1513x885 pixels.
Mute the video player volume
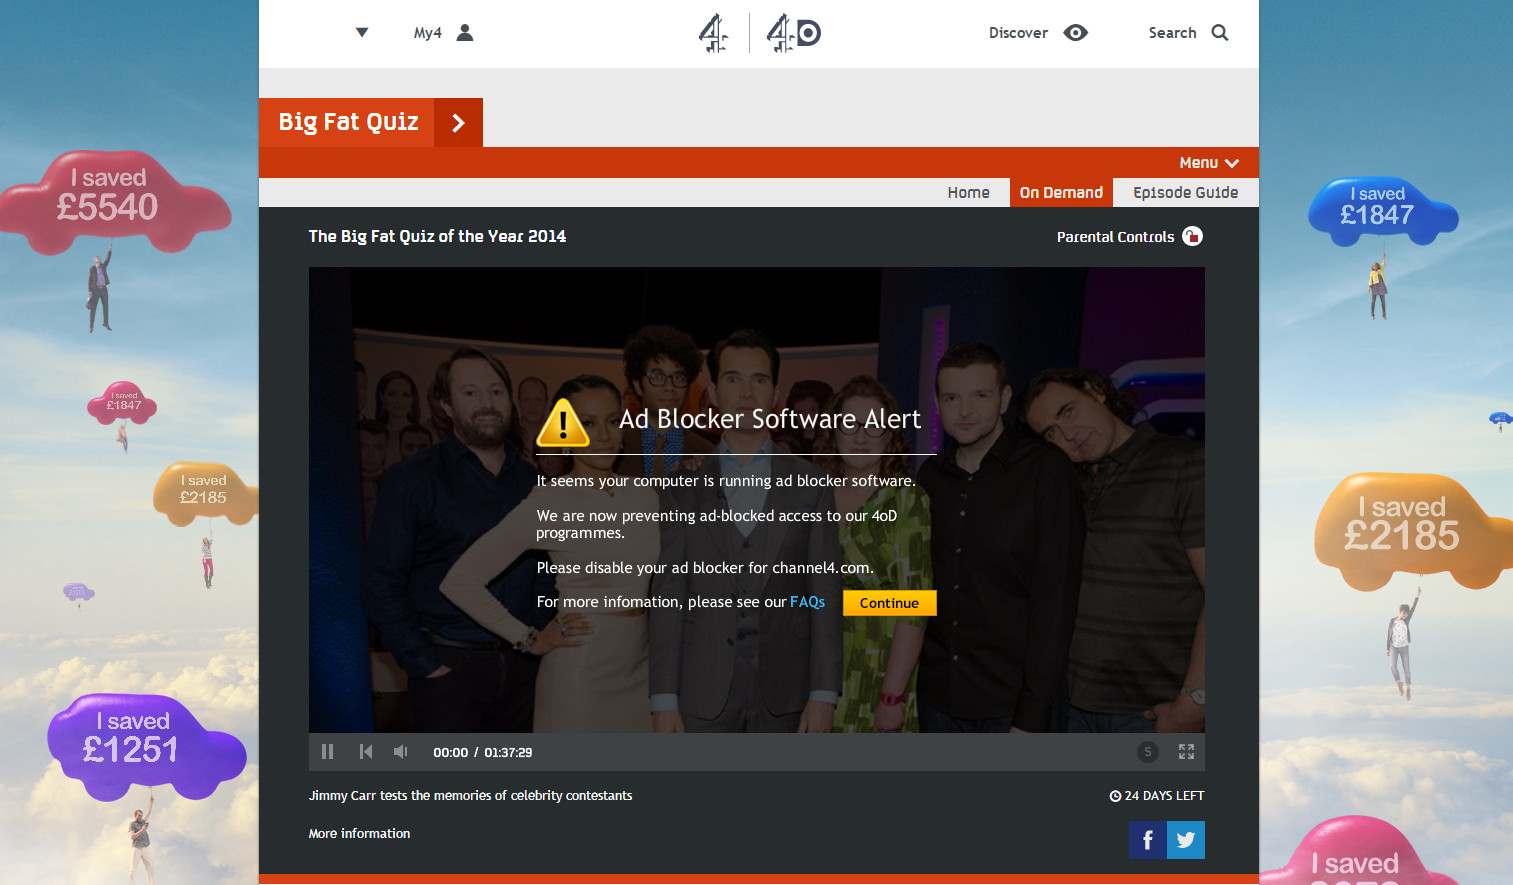point(400,752)
